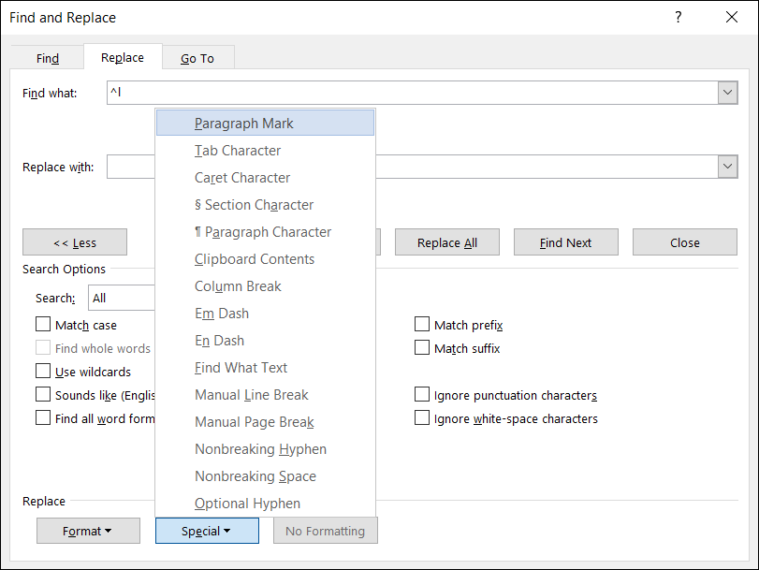Enable the Match case checkbox
Viewport: 759px width, 570px height.
[x=43, y=324]
